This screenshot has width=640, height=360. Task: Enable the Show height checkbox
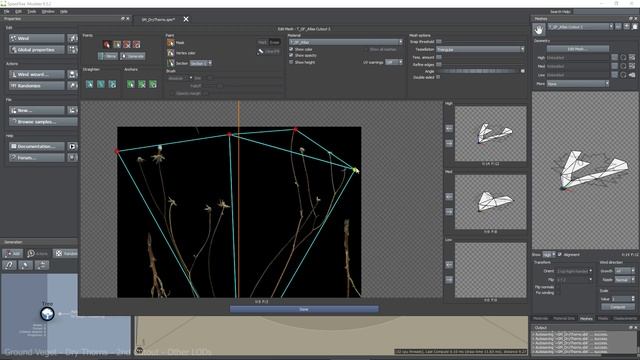291,62
